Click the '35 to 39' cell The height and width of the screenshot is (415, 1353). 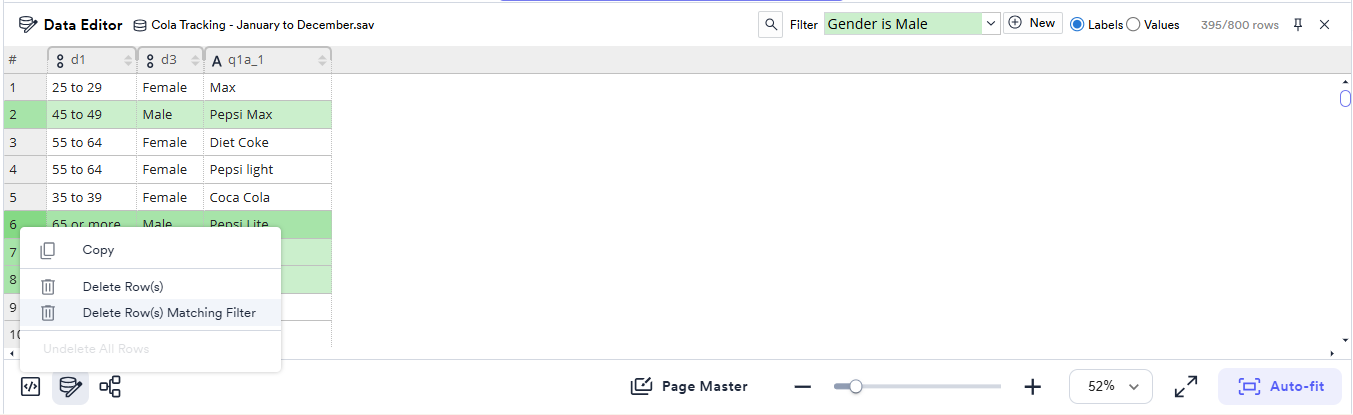tap(91, 197)
